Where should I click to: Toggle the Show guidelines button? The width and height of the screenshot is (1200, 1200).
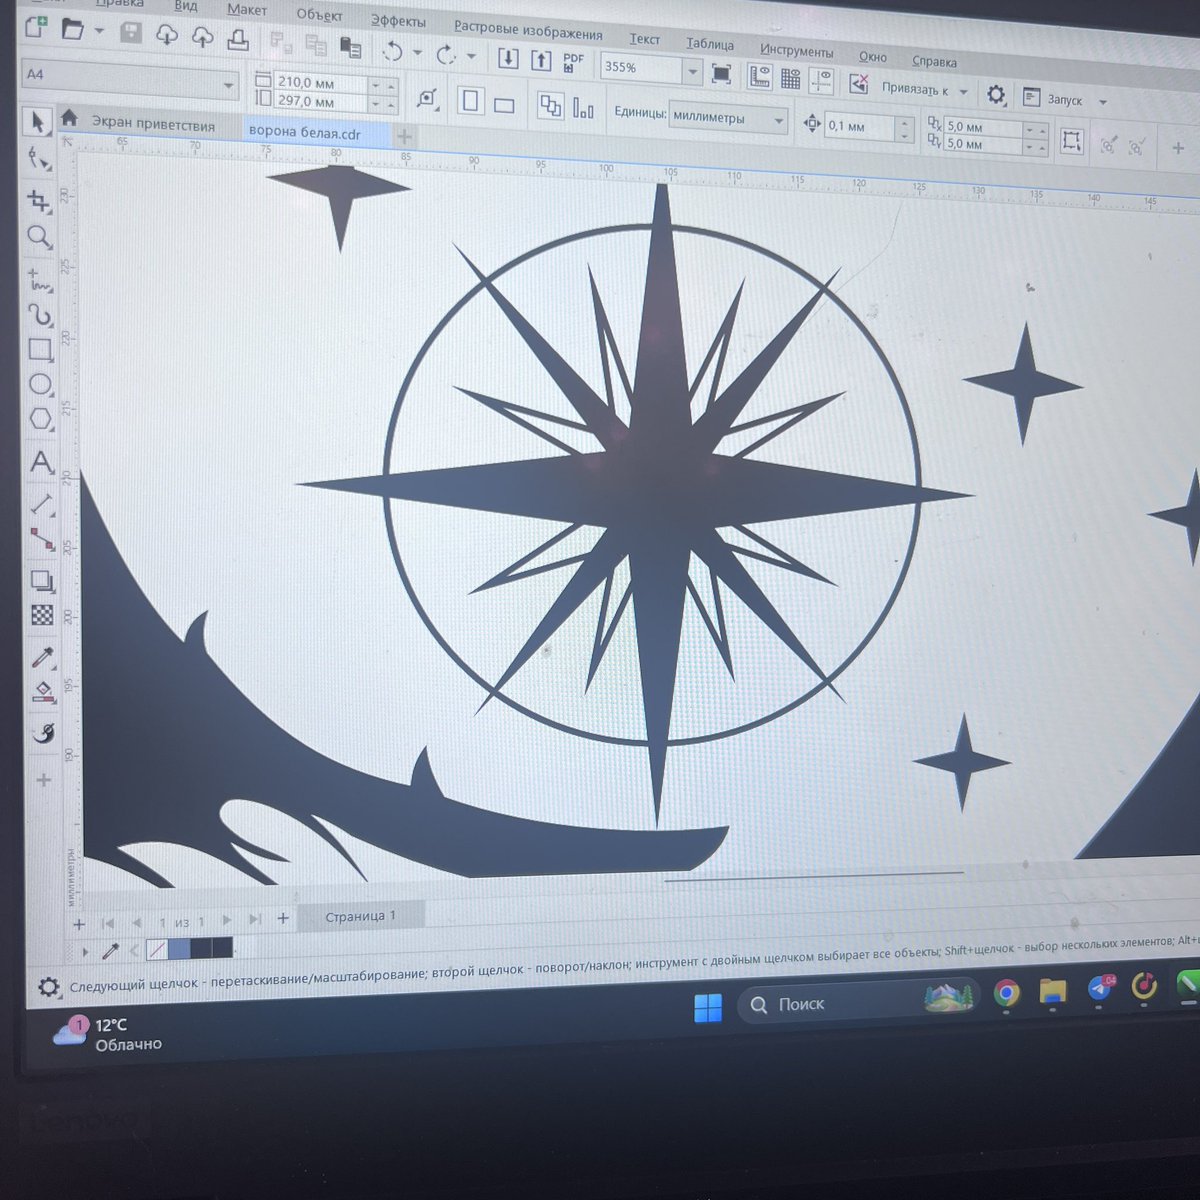pos(821,80)
